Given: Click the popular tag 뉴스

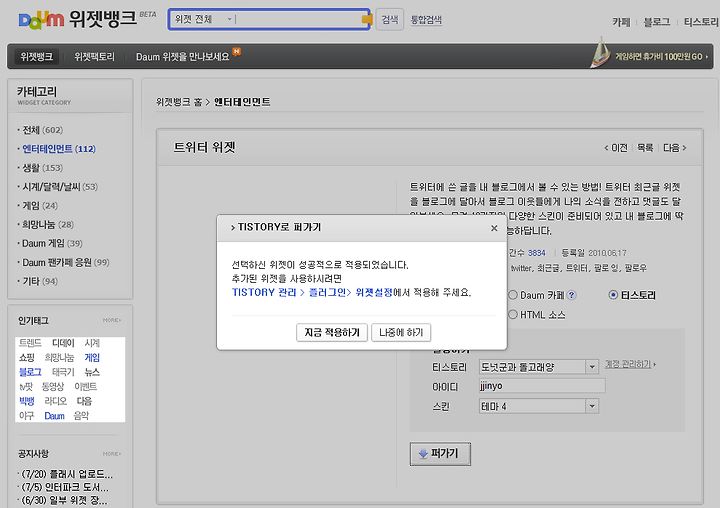Looking at the screenshot, I should [x=92, y=372].
